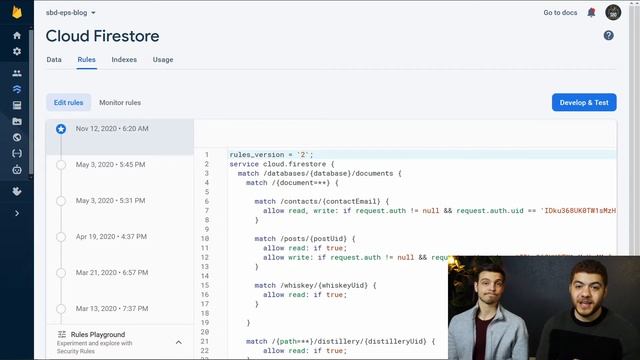Switch to the Data tab
The height and width of the screenshot is (360, 640).
(x=54, y=60)
